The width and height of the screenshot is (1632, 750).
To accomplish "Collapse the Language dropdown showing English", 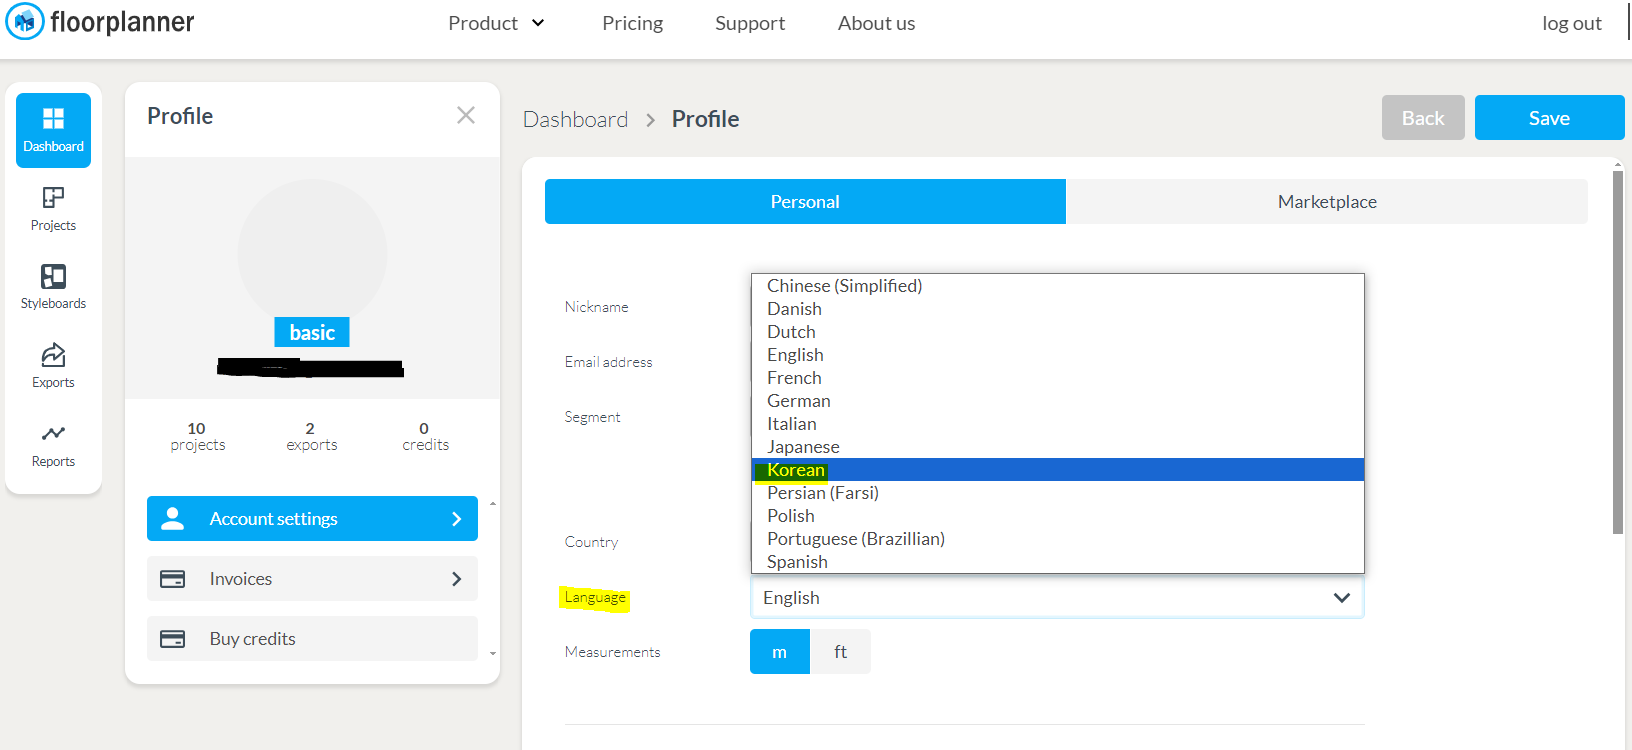I will (x=1057, y=598).
